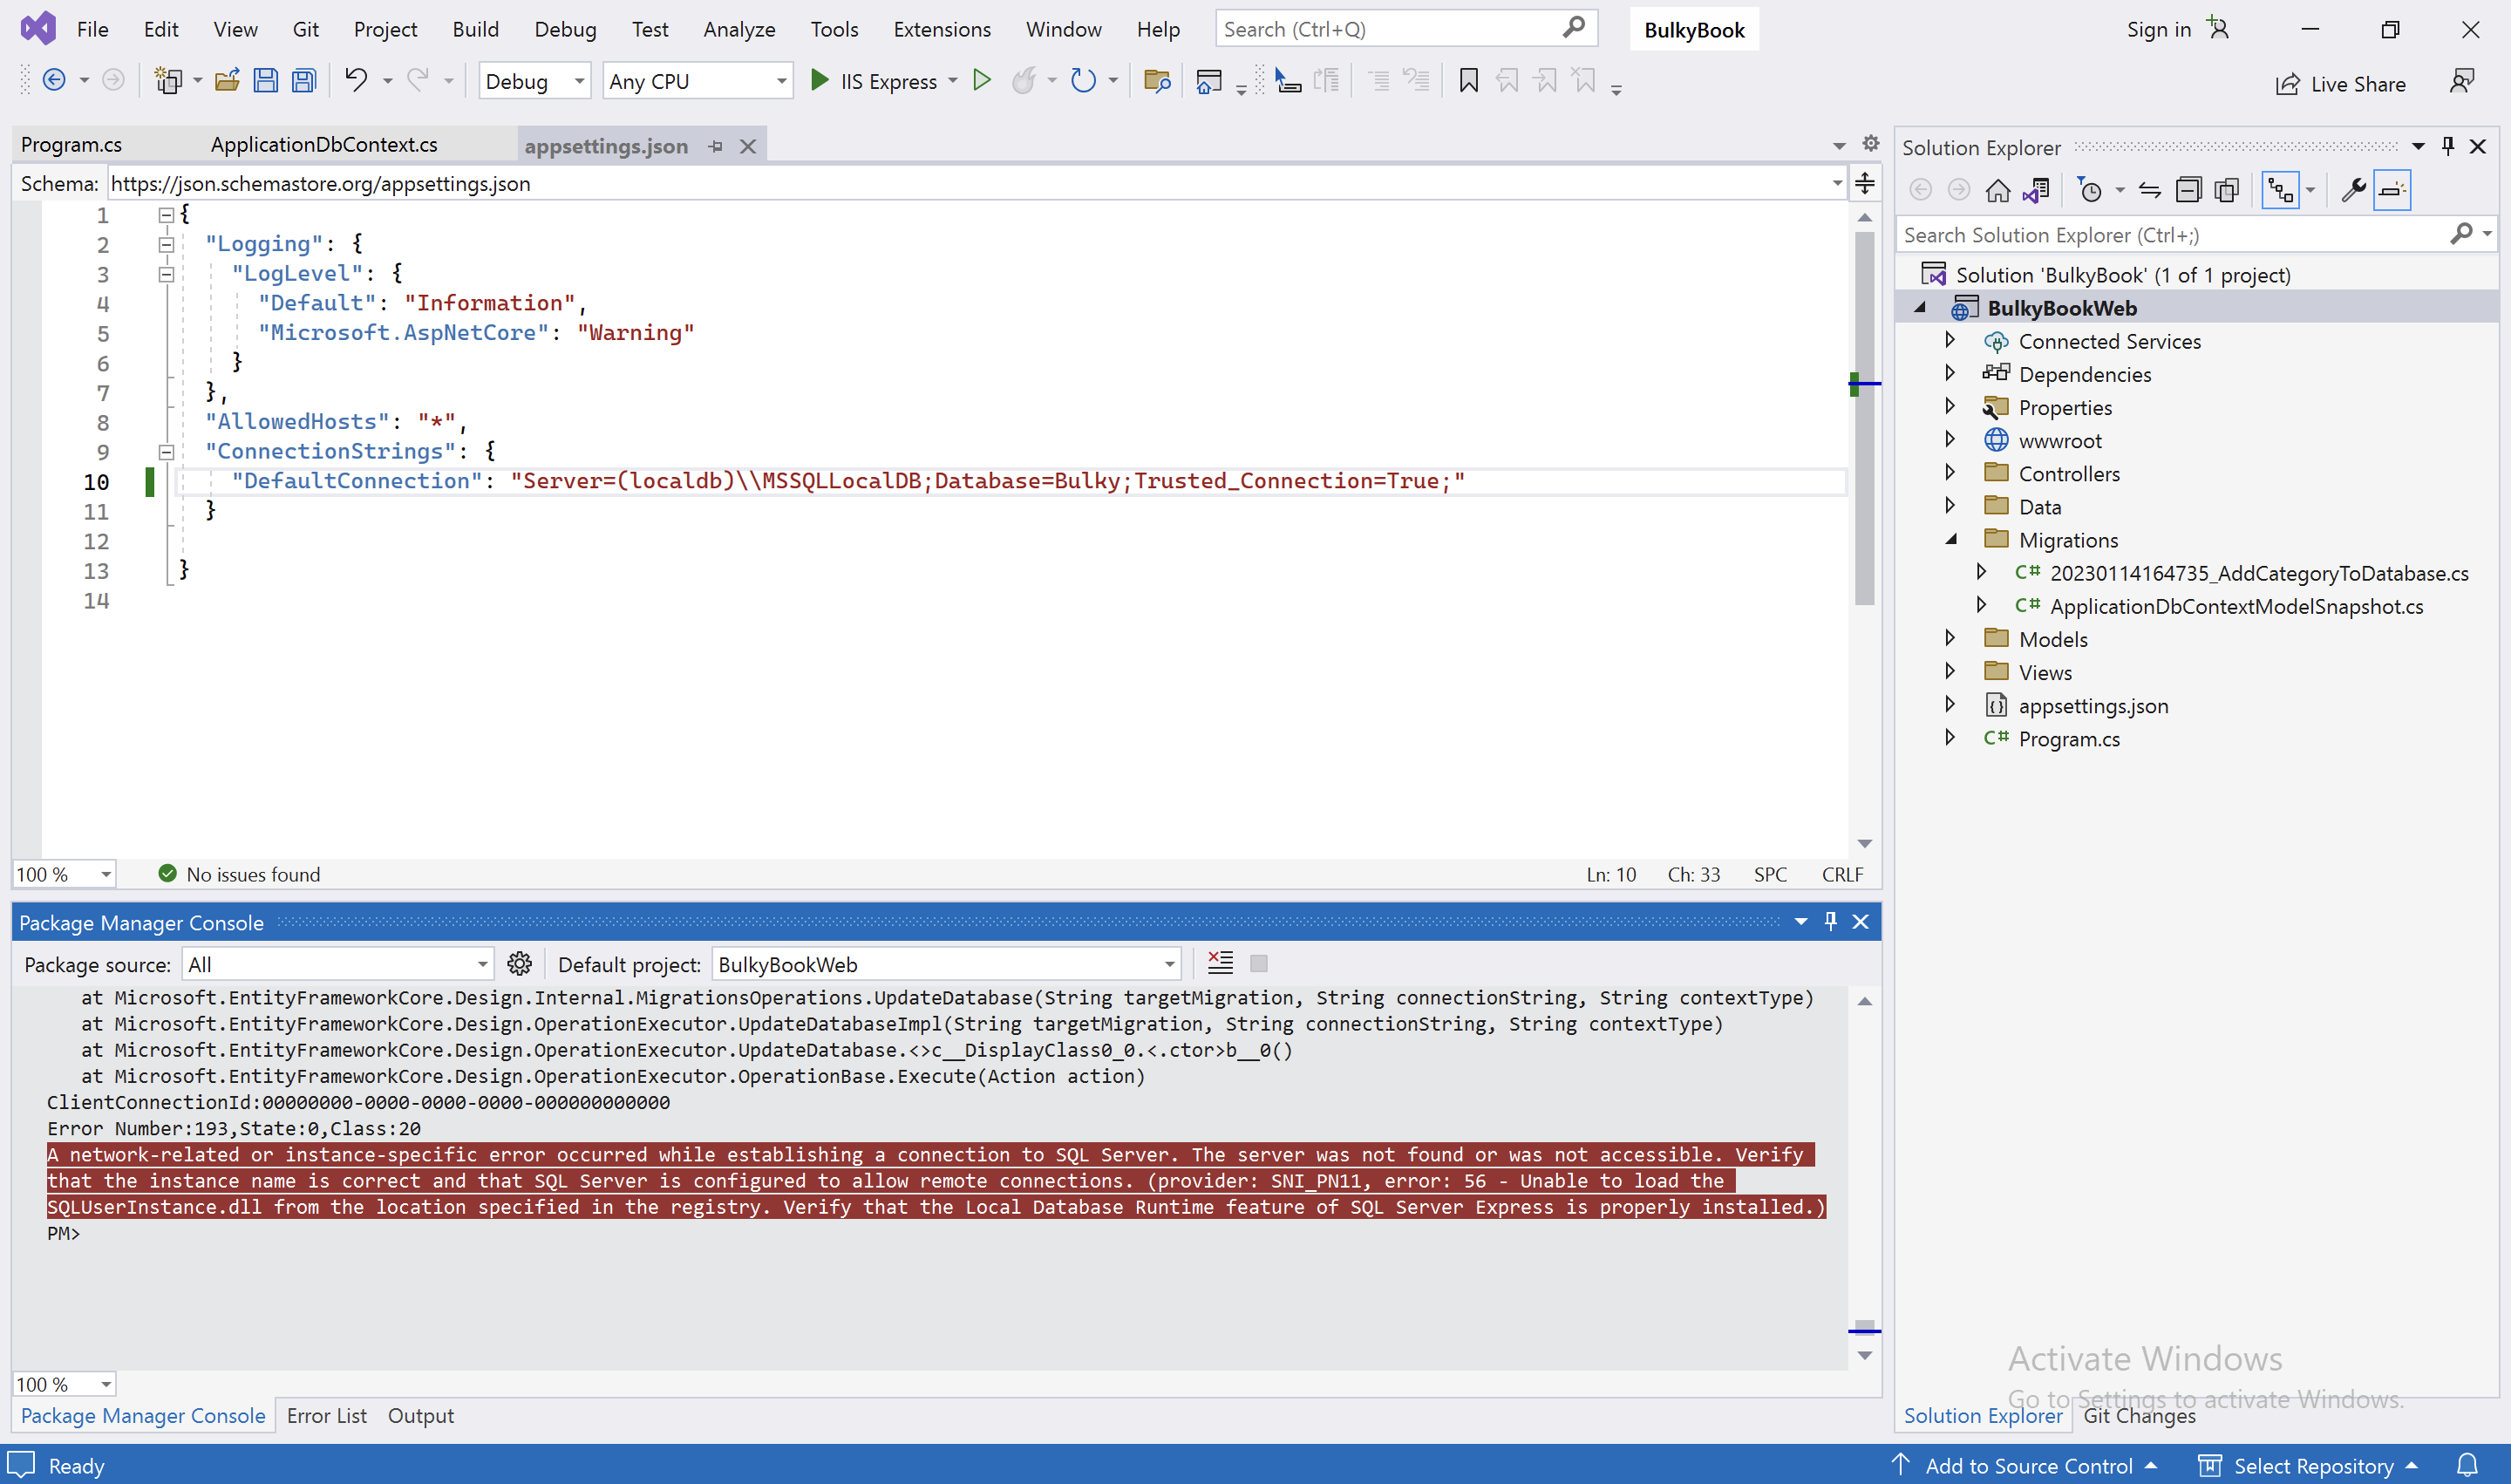Screen dimensions: 2511x1484
Task: Switch to the Error List tab
Action: click(x=326, y=1415)
